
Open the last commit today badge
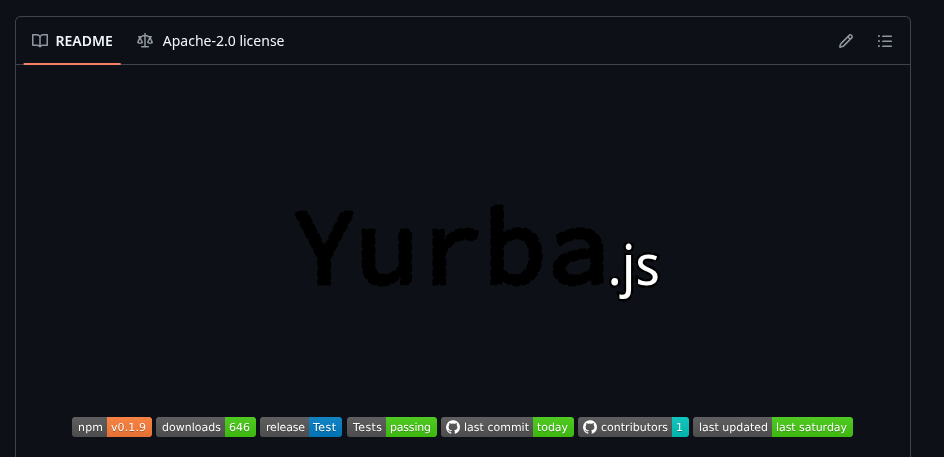(x=508, y=427)
